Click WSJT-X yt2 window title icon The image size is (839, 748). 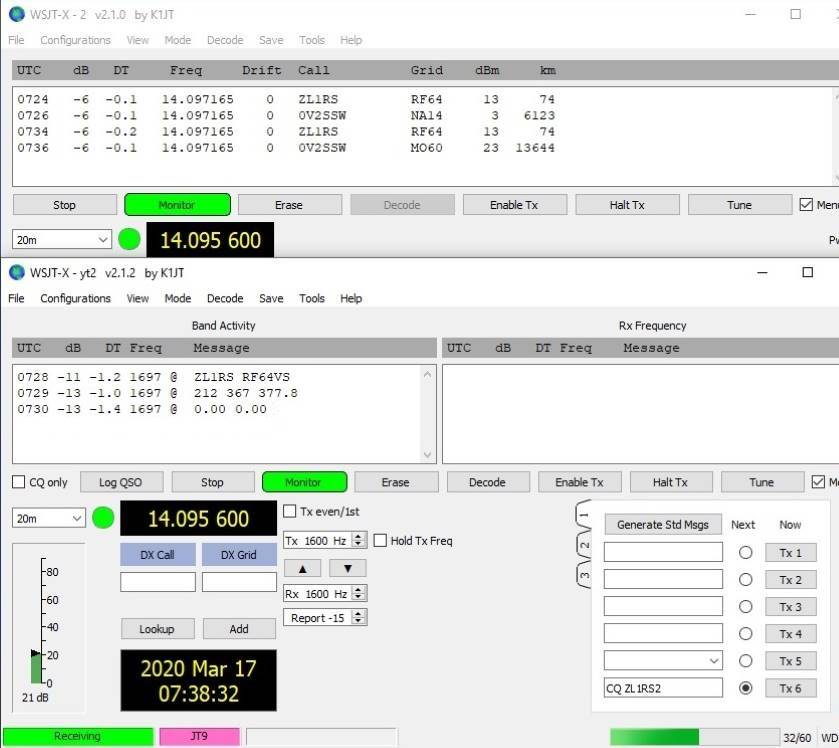(16, 272)
